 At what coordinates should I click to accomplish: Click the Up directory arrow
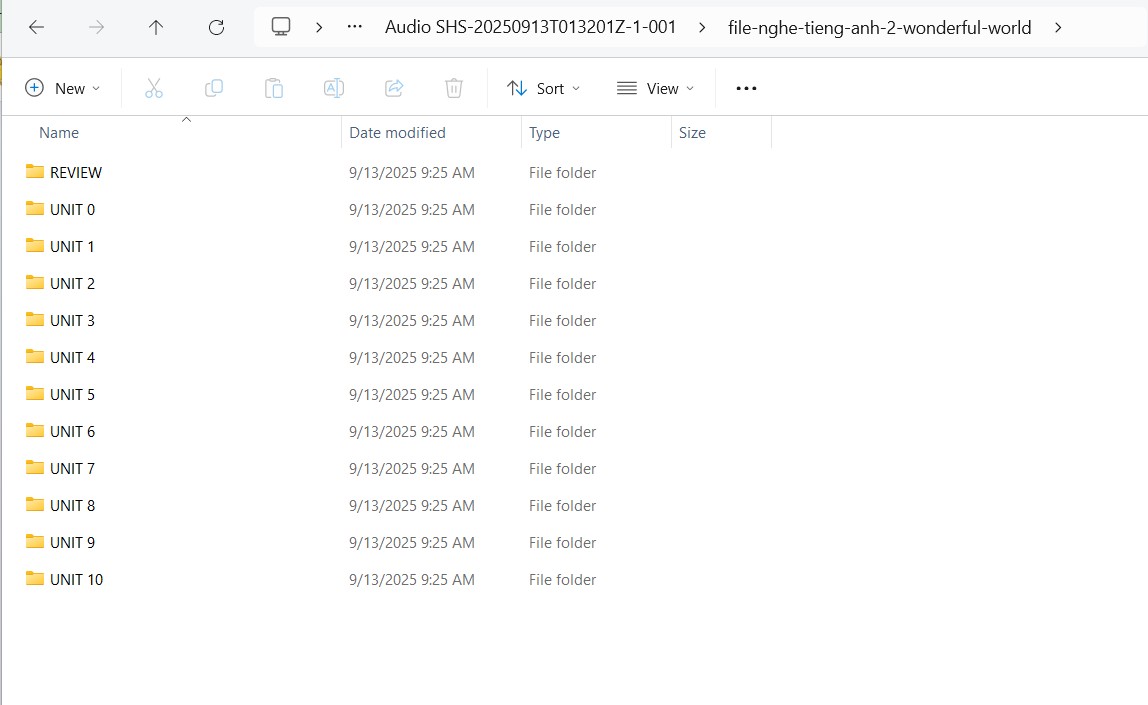(x=156, y=28)
